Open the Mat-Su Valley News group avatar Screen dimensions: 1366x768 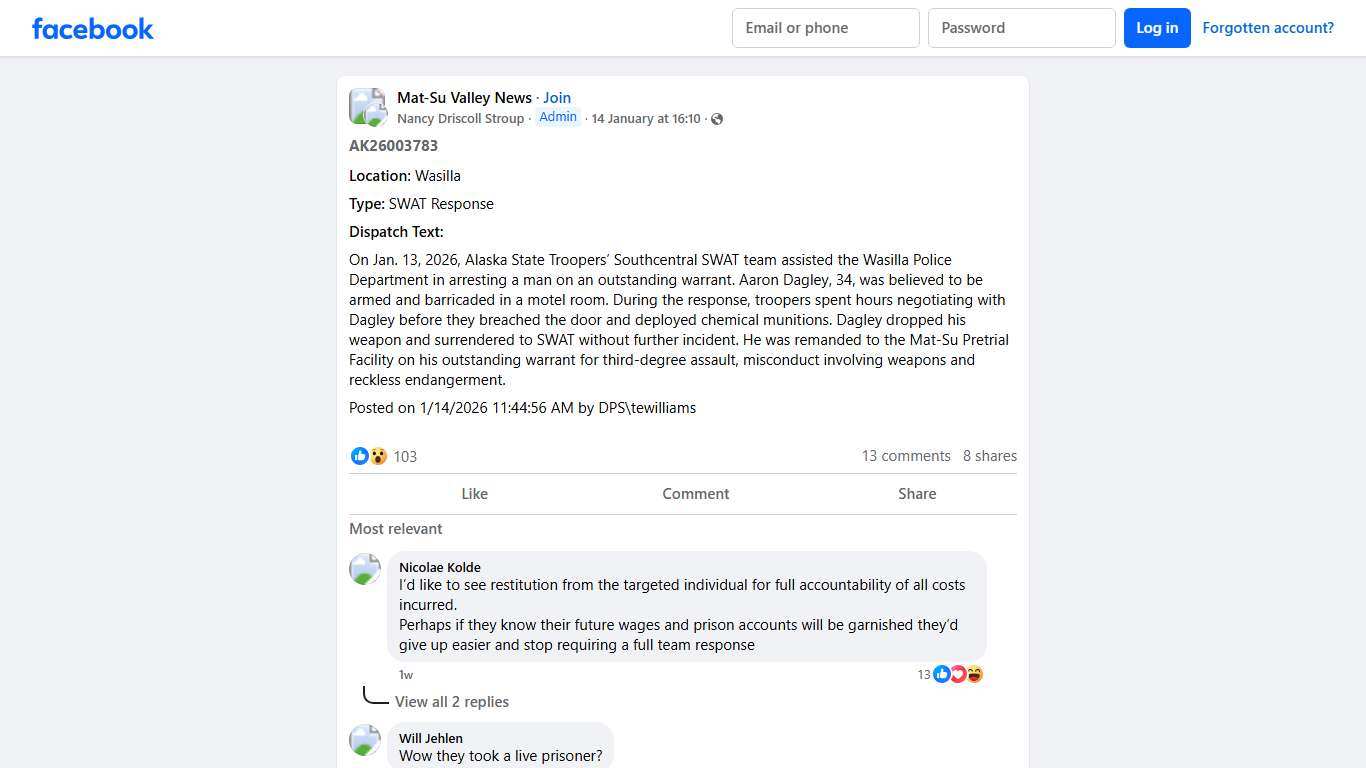click(x=367, y=107)
